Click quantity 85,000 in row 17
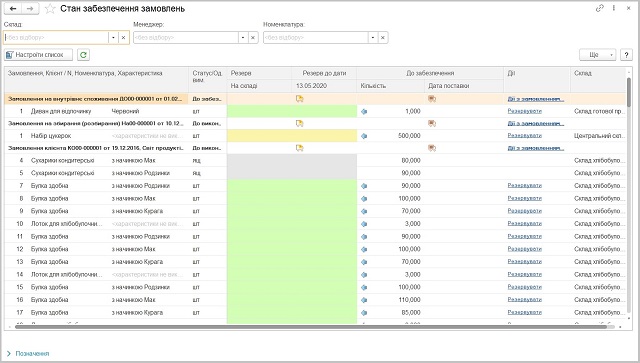 (411, 312)
